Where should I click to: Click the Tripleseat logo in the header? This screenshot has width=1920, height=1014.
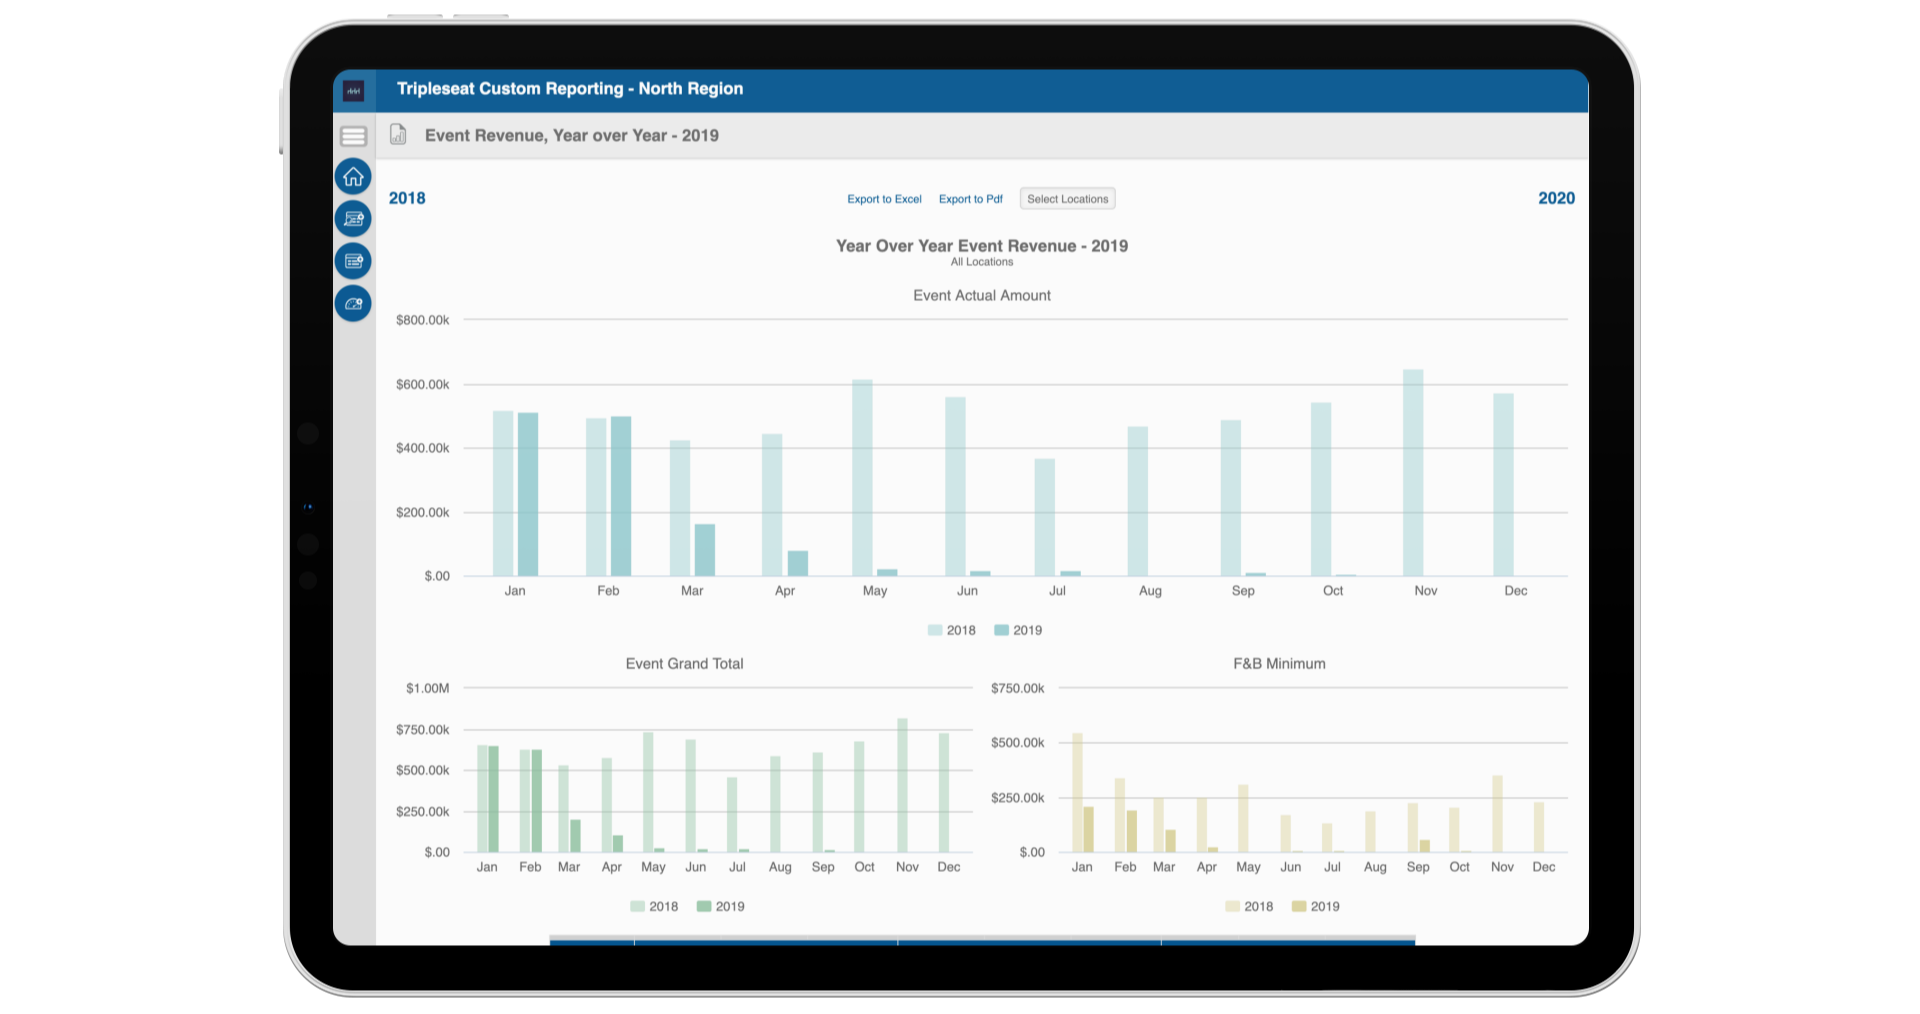tap(353, 90)
